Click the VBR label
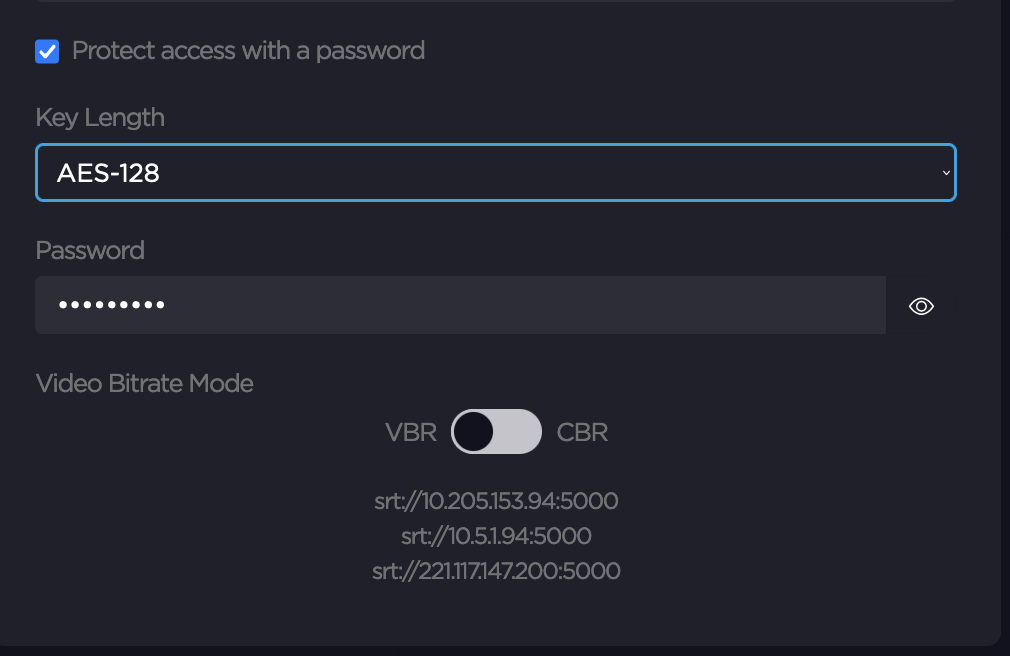The width and height of the screenshot is (1010, 656). 410,432
